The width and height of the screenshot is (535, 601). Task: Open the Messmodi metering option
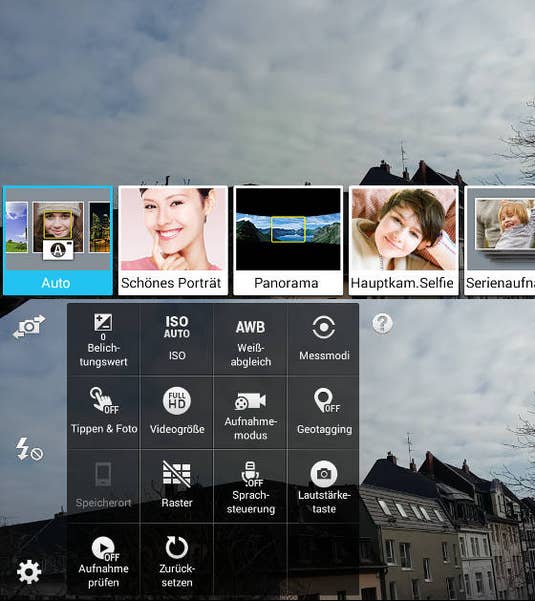point(324,340)
